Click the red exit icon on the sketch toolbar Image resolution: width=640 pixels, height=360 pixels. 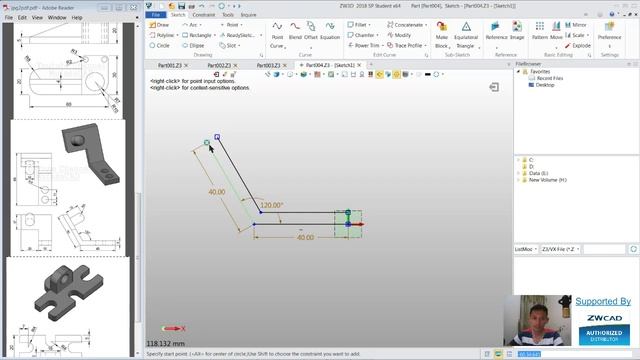216,74
